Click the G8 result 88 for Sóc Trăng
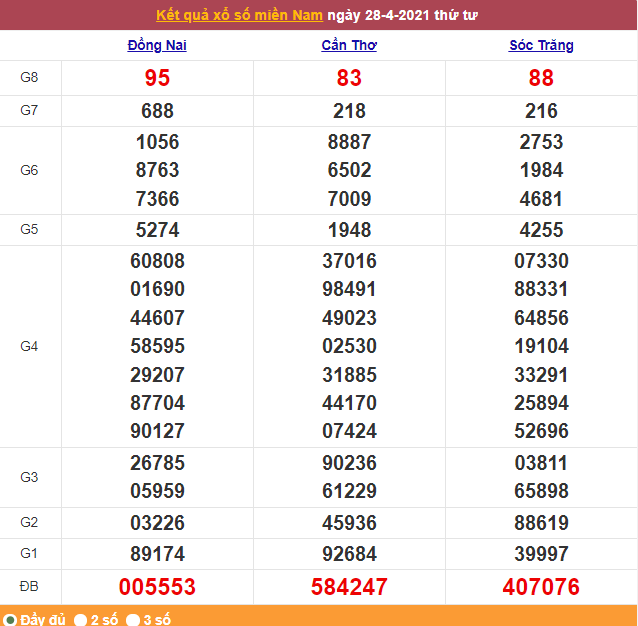Viewport: 638px width, 626px height. point(541,78)
